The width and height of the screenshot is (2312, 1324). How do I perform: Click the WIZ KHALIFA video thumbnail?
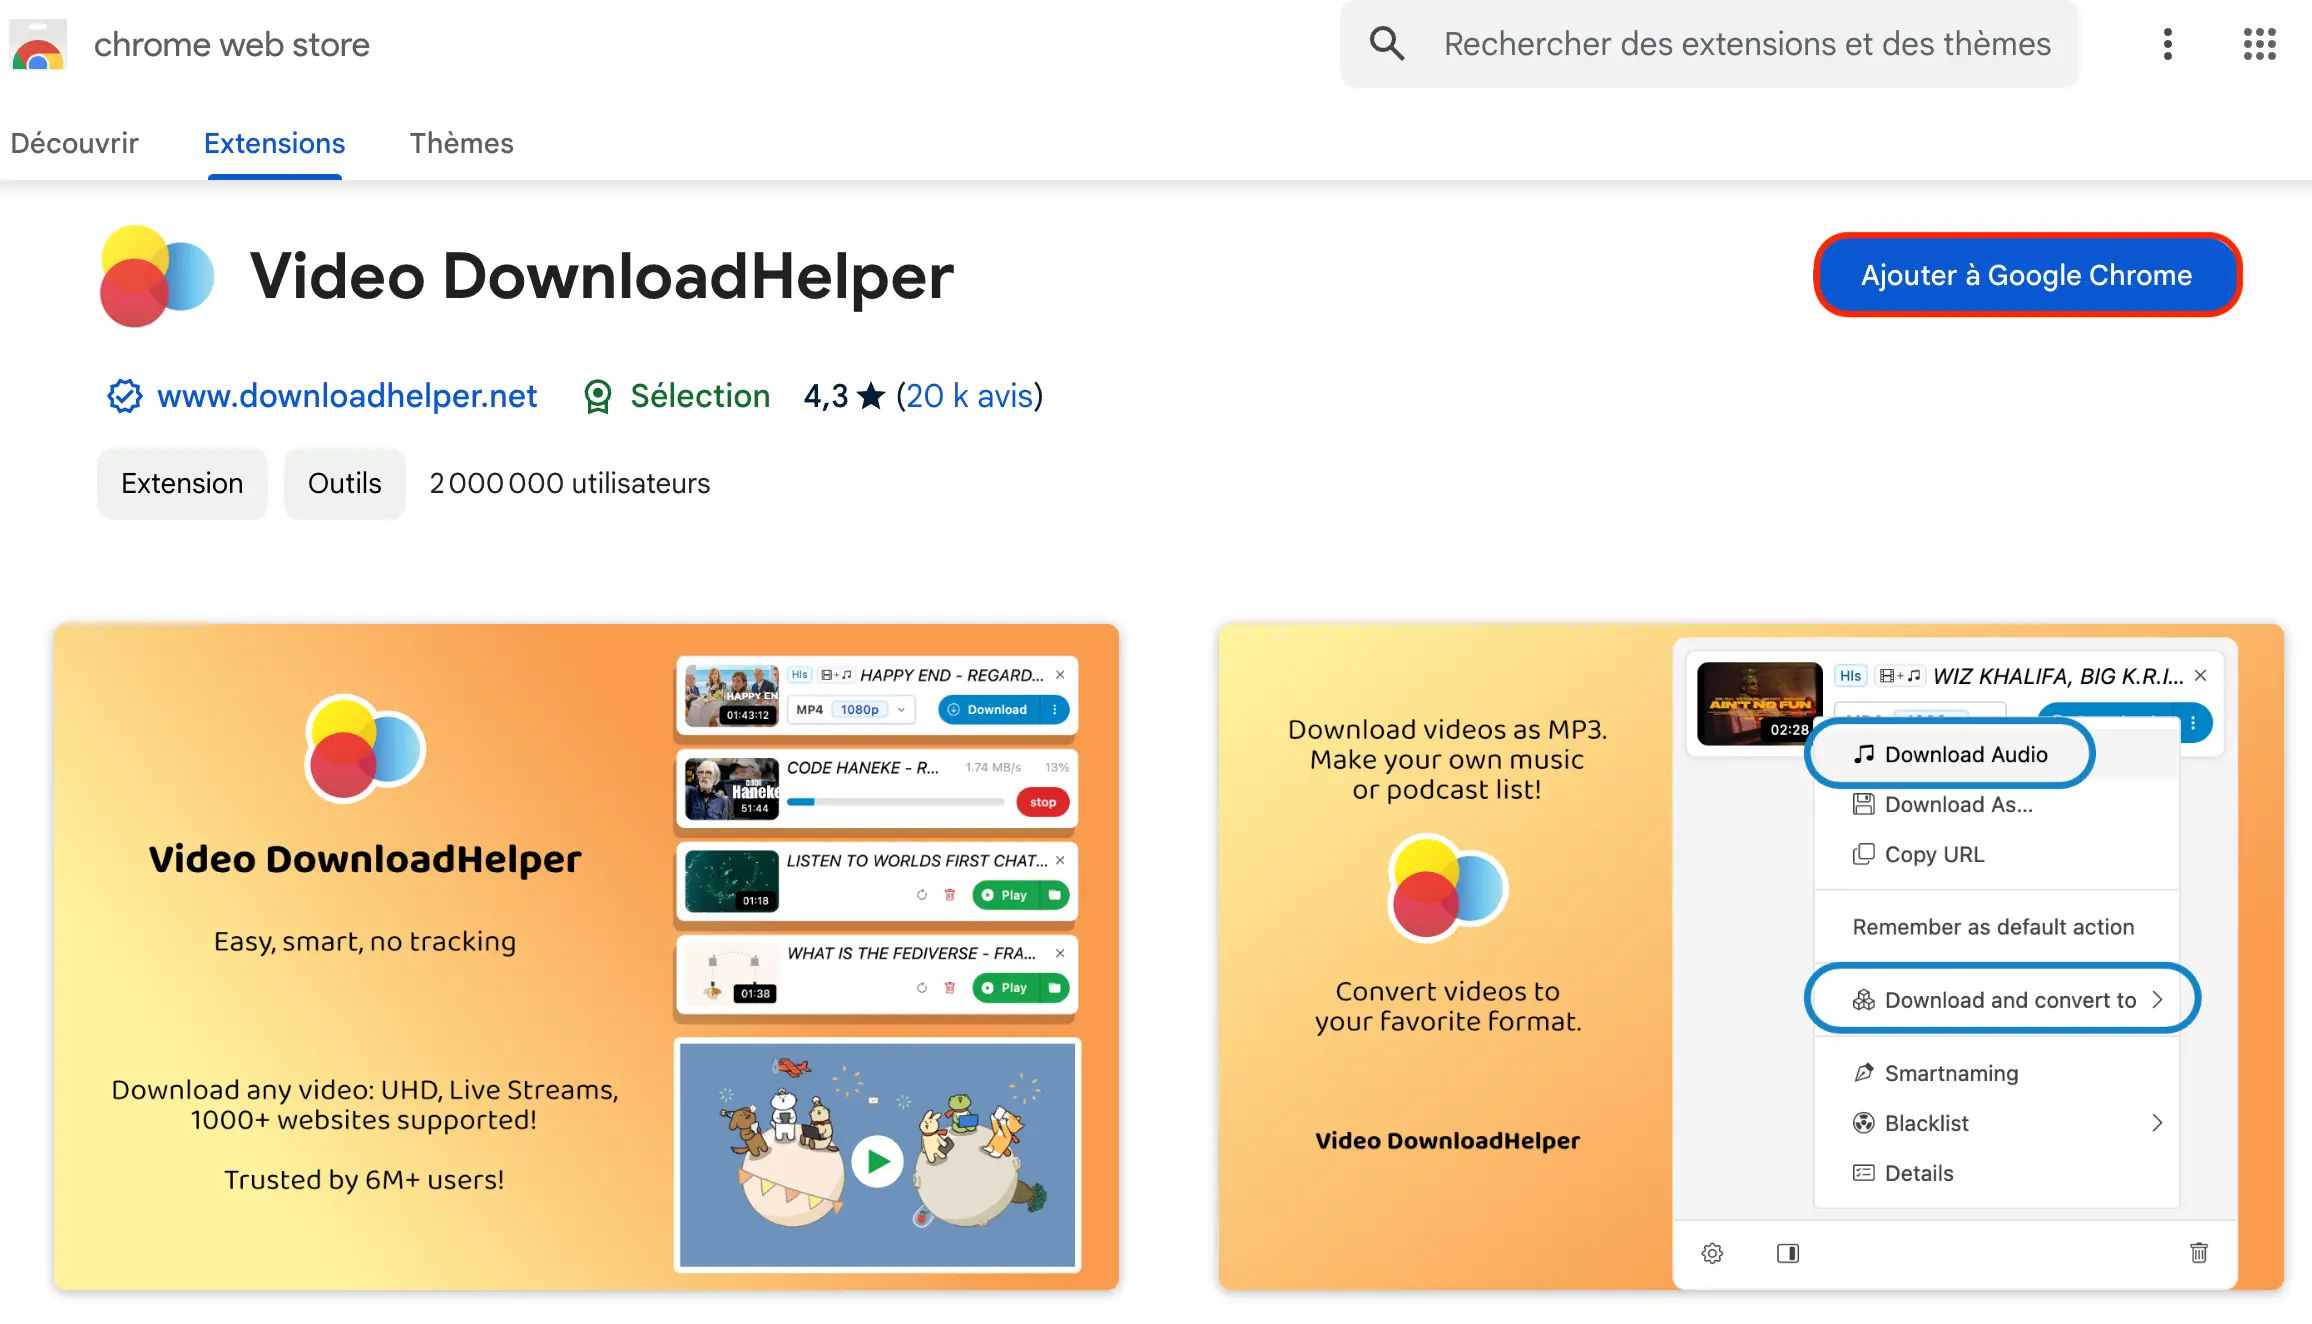(x=1760, y=703)
